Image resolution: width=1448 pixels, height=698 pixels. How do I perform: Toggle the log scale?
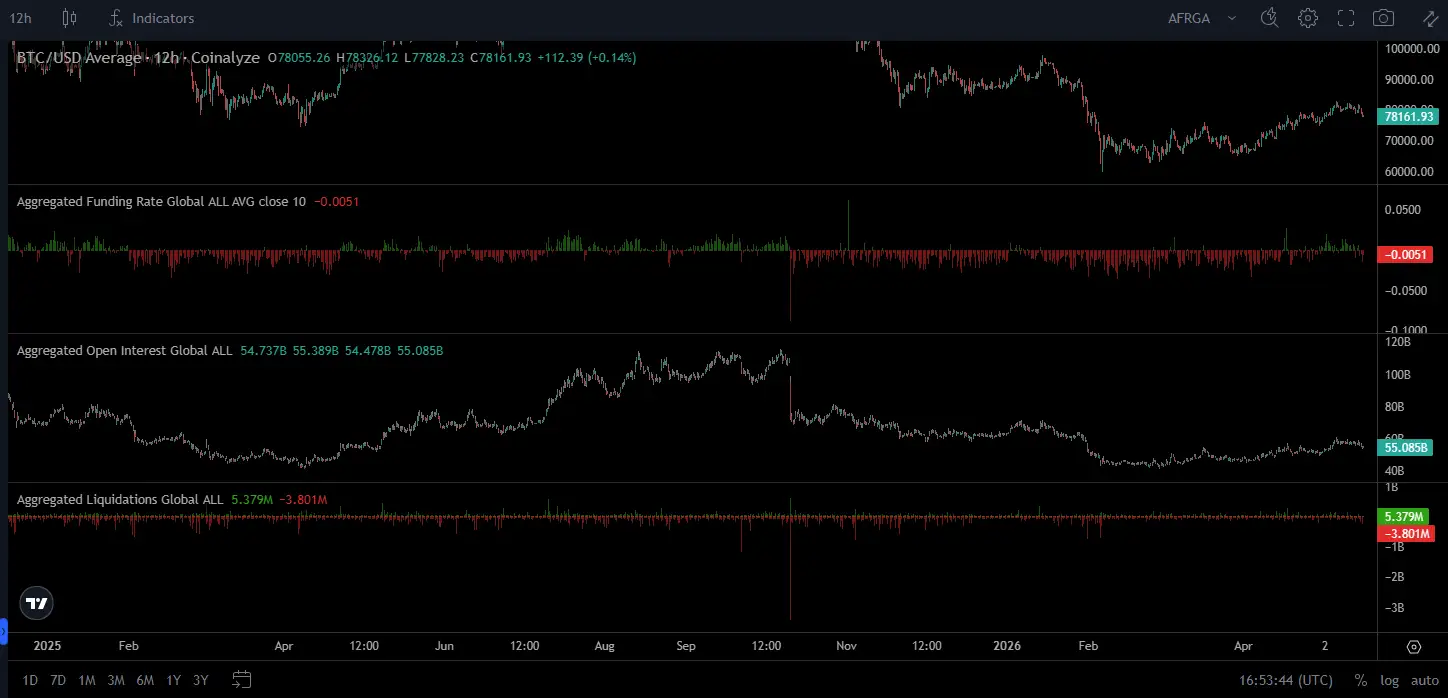pos(1389,680)
